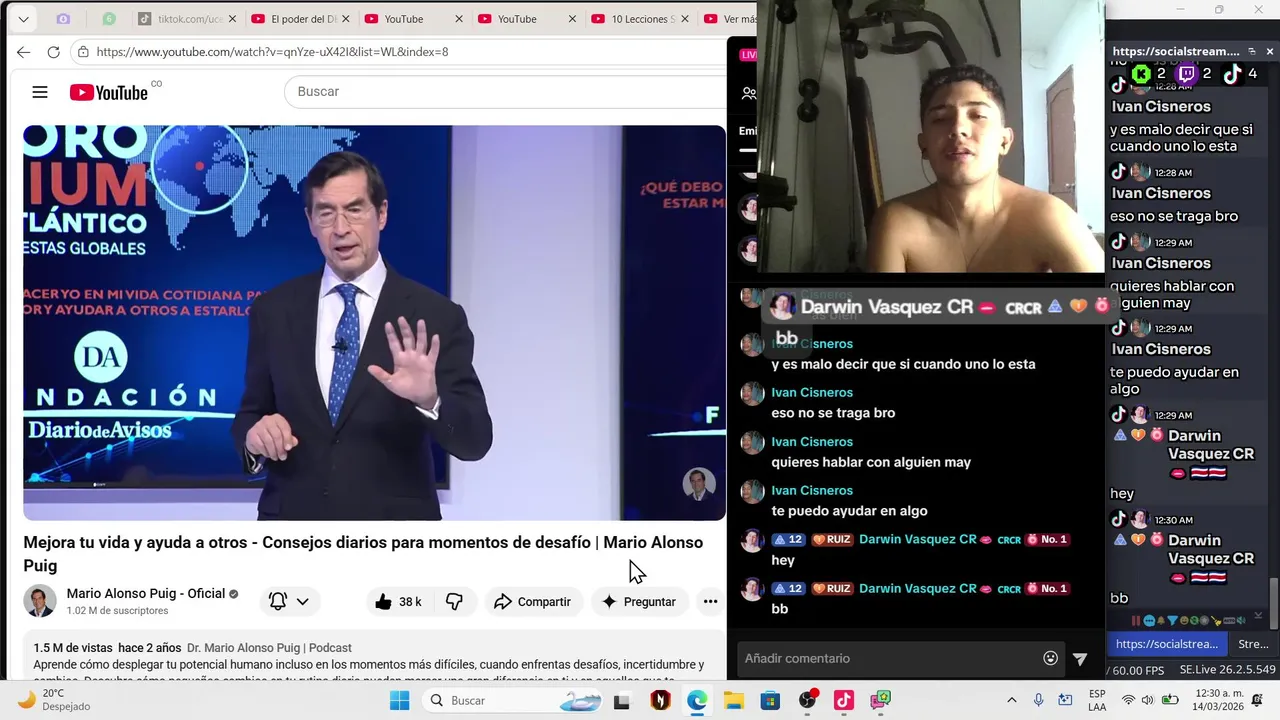Open more actions three-dot menu under video
The image size is (1280, 720).
click(710, 602)
